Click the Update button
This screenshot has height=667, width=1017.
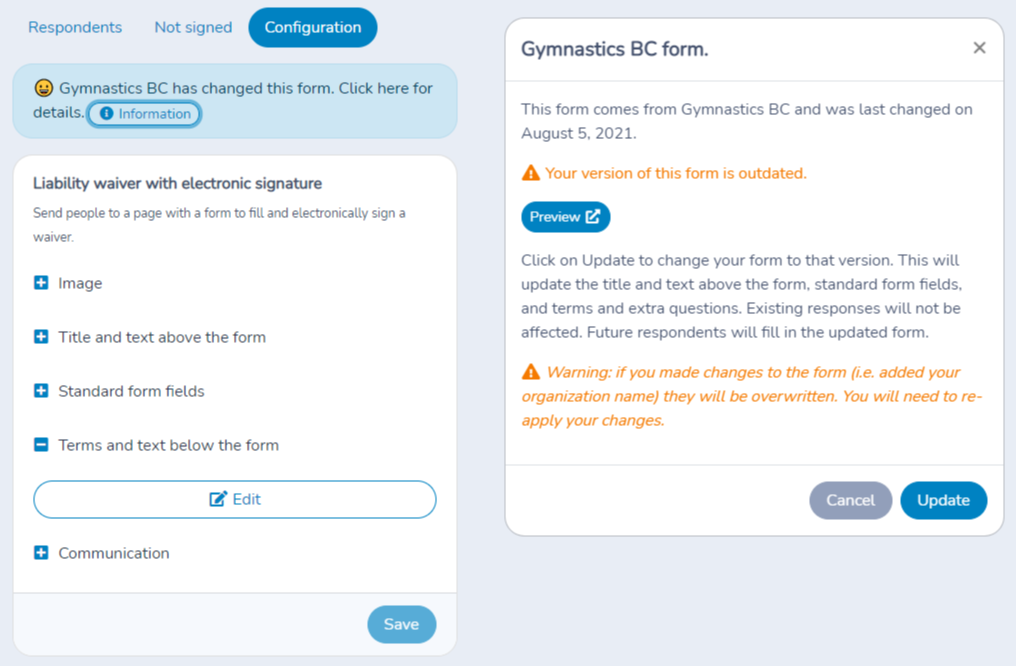click(x=943, y=500)
